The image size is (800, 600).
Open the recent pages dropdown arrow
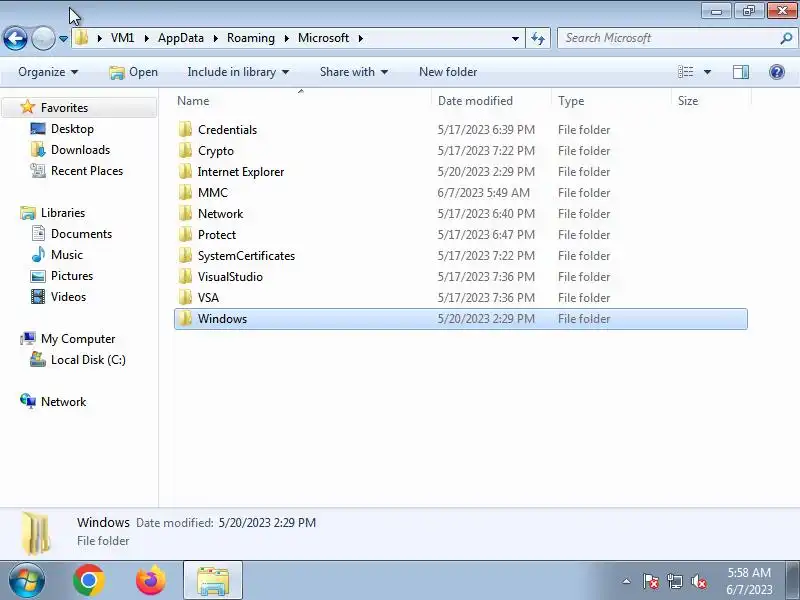[x=63, y=39]
